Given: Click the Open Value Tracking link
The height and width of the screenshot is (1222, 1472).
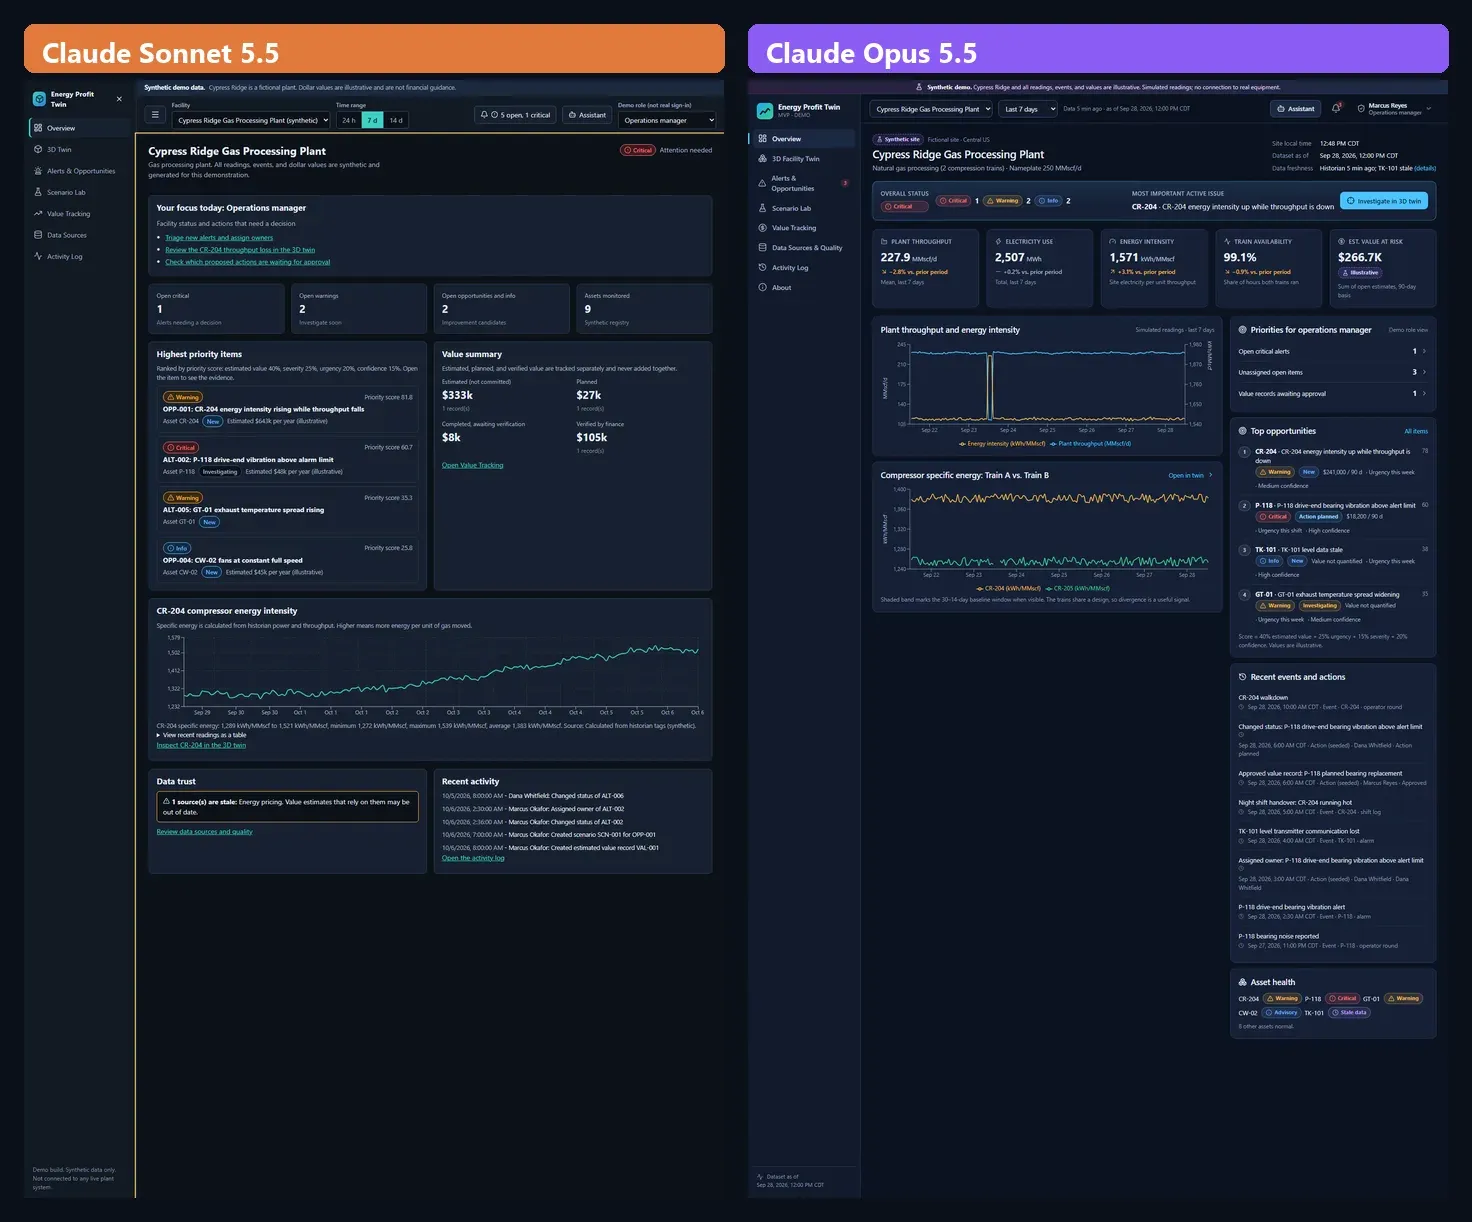Looking at the screenshot, I should pyautogui.click(x=473, y=465).
